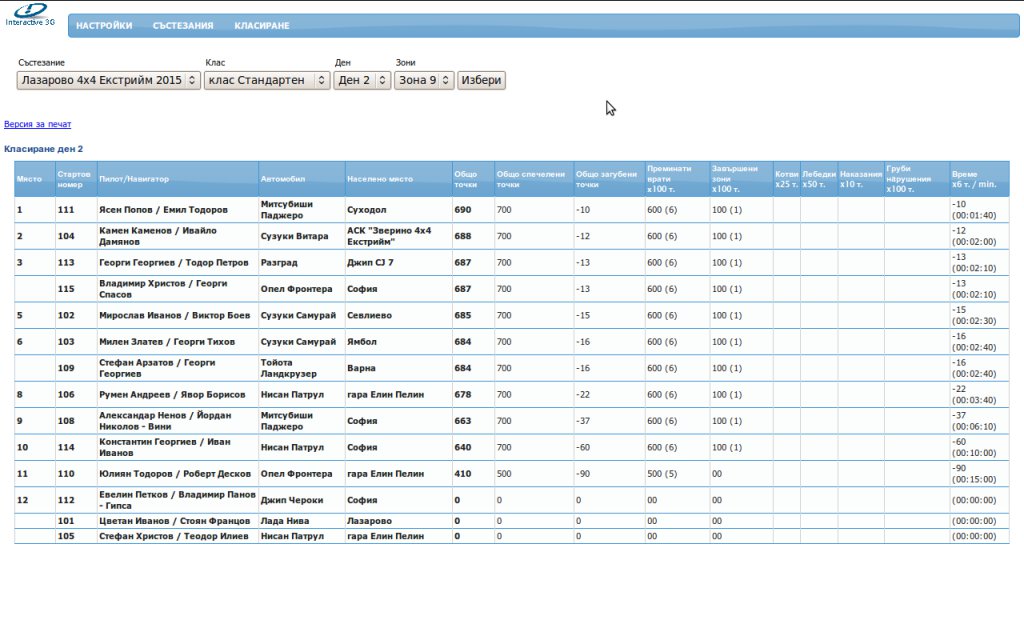Open the СЪСТЕЗАНИЯ menu

click(x=183, y=26)
